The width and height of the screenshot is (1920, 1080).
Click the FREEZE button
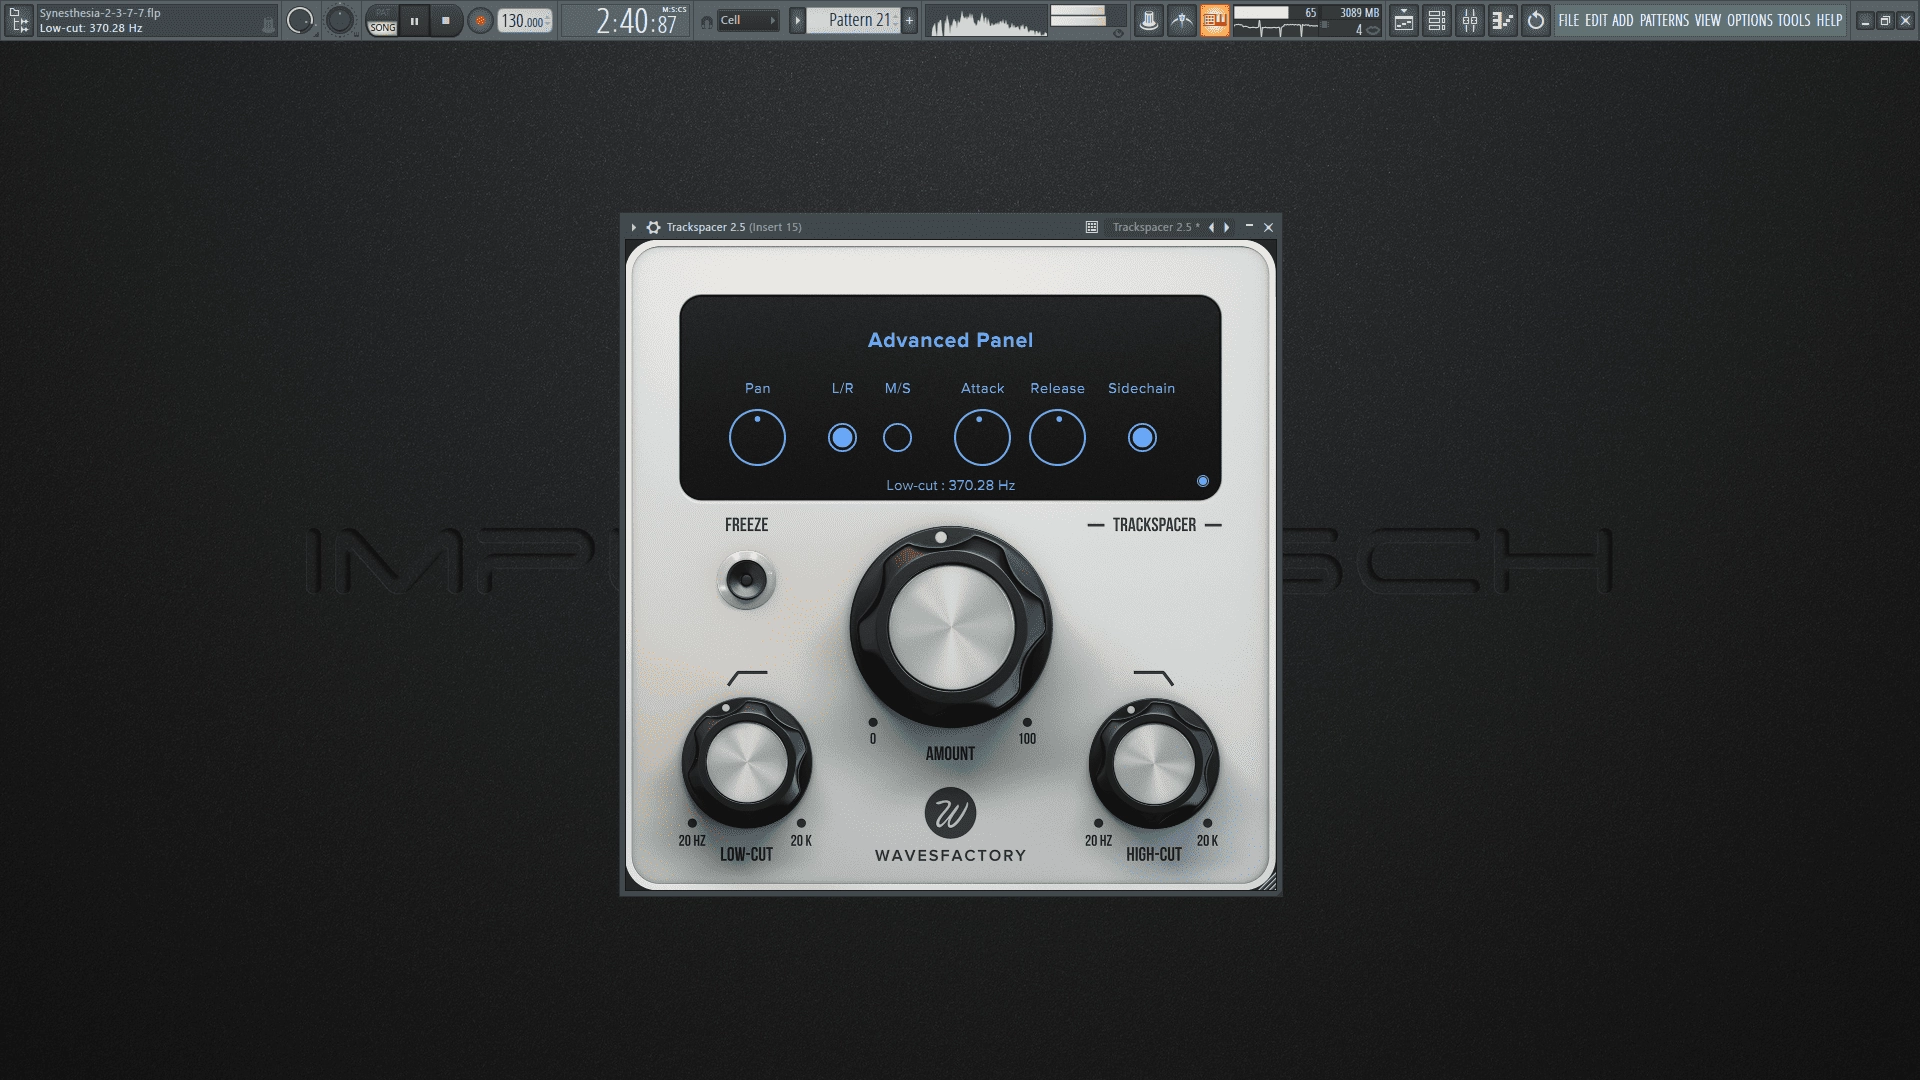click(746, 580)
